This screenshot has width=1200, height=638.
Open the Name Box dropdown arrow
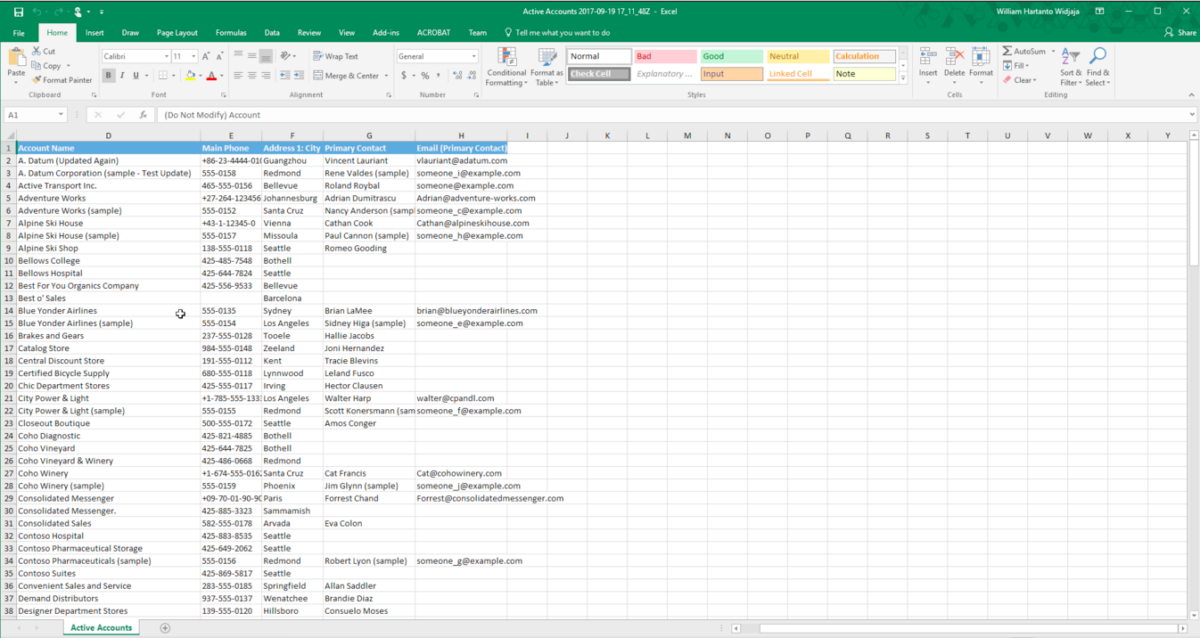tap(62, 115)
